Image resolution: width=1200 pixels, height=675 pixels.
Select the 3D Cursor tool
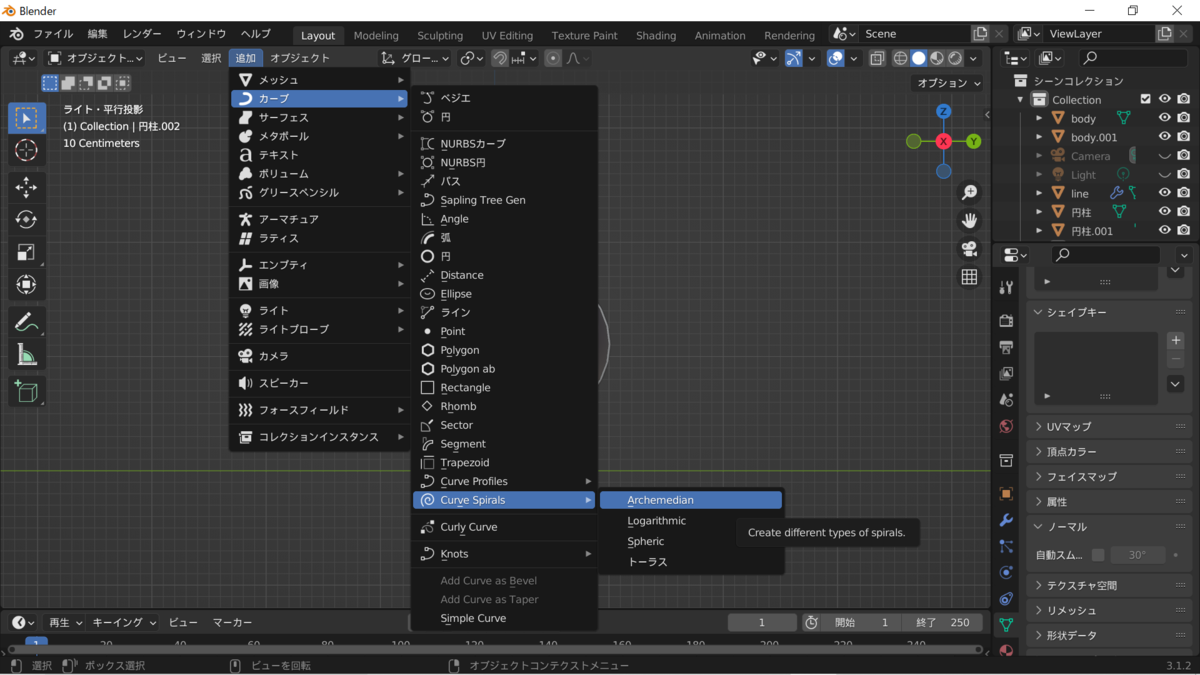(27, 151)
